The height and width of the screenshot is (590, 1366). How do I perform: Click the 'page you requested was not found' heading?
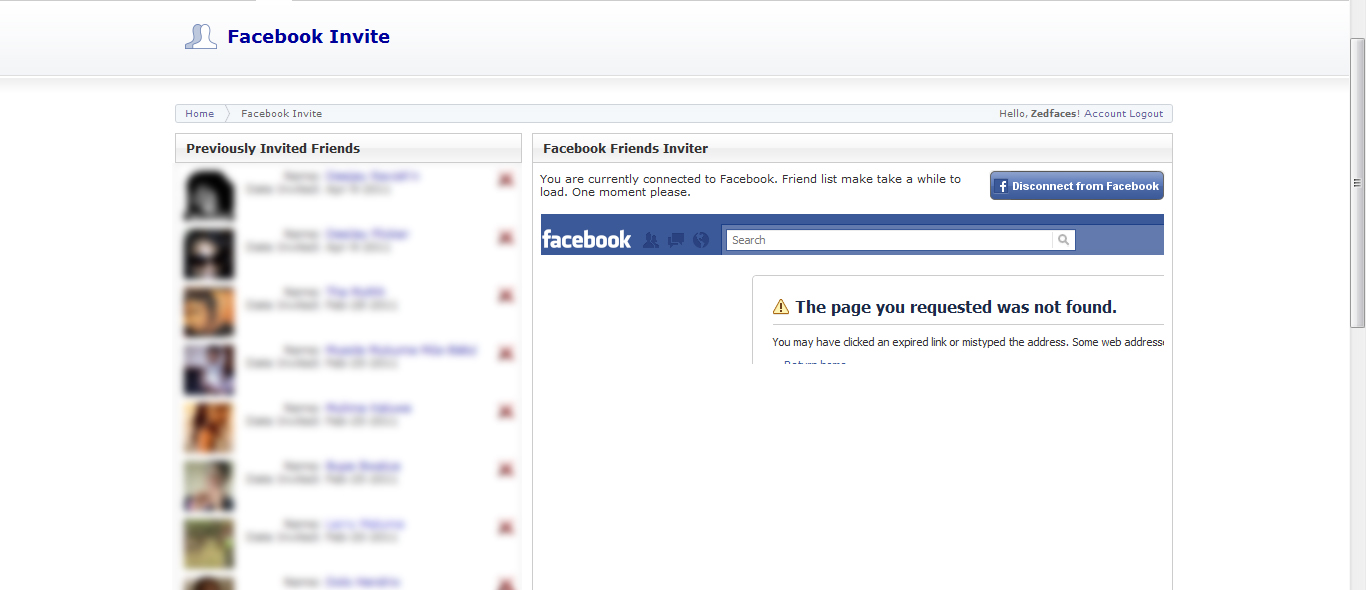[956, 307]
